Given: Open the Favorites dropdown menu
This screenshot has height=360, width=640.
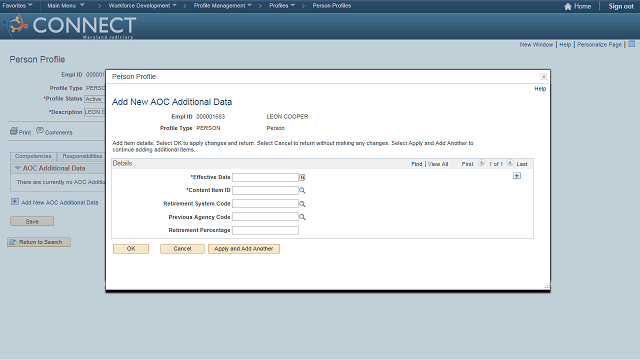Looking at the screenshot, I should tap(17, 6).
